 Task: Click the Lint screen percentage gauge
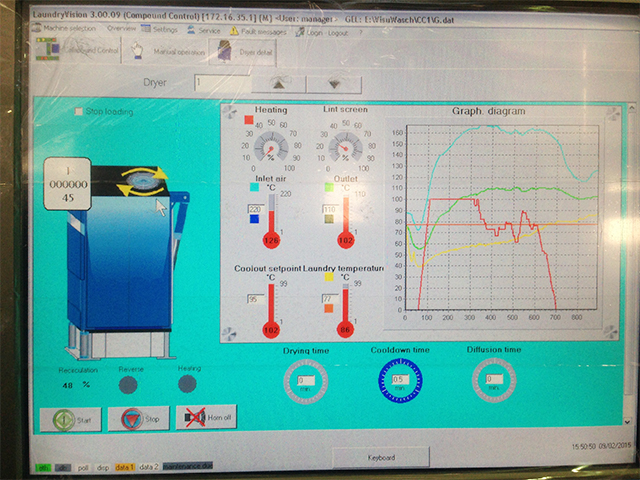pyautogui.click(x=345, y=147)
